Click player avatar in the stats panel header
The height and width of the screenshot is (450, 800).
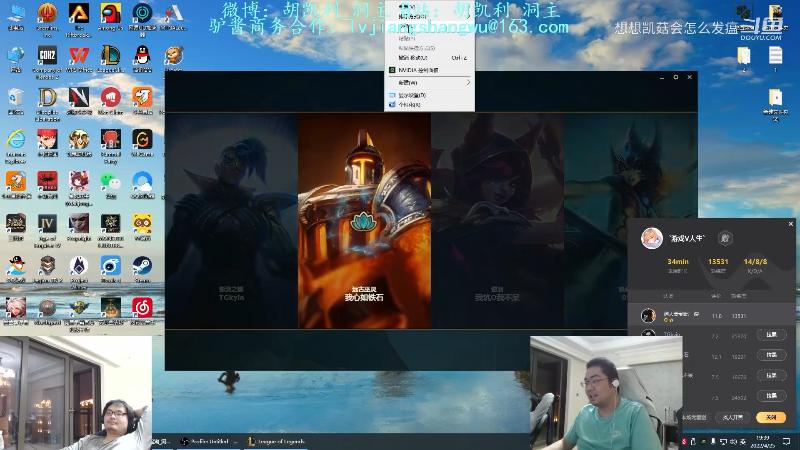pyautogui.click(x=652, y=238)
